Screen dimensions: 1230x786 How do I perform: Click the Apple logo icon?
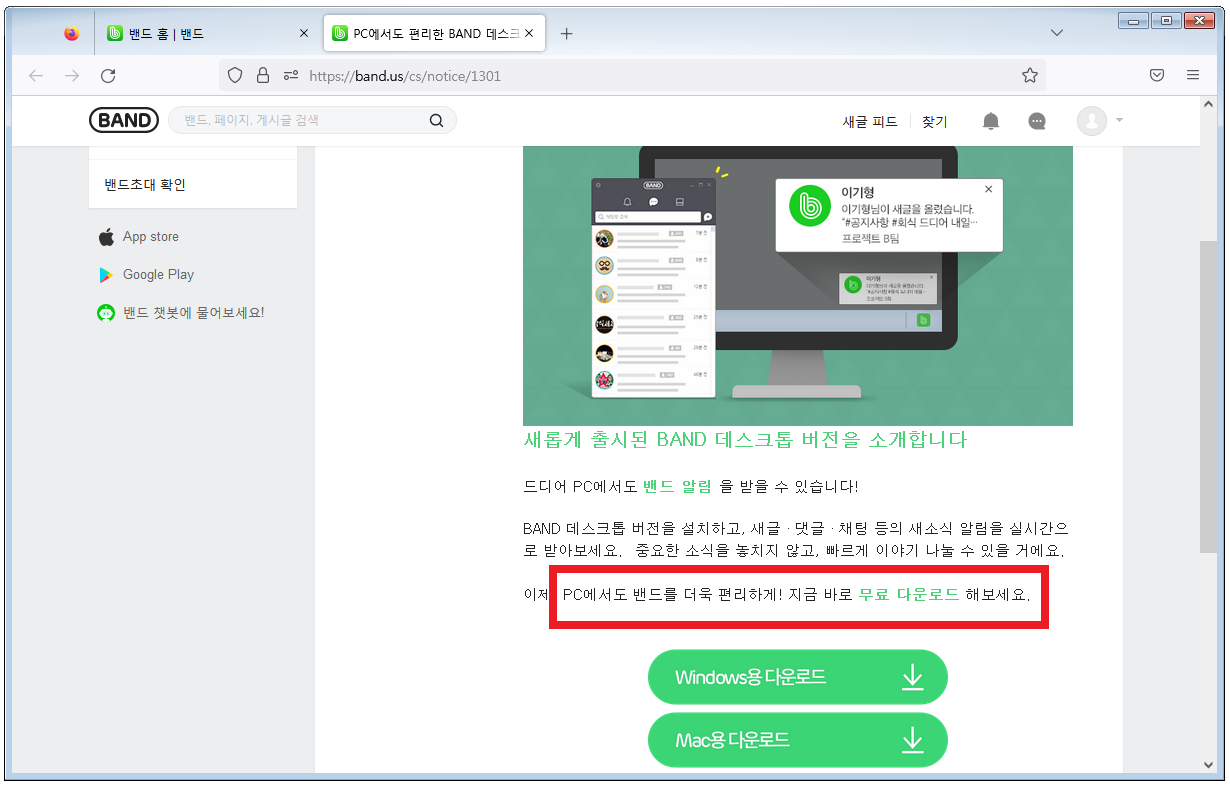click(x=106, y=237)
